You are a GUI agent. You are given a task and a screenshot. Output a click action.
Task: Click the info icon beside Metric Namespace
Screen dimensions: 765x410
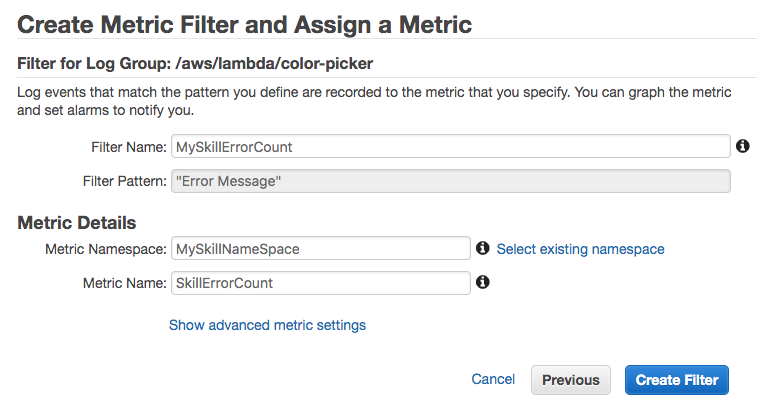[x=483, y=248]
